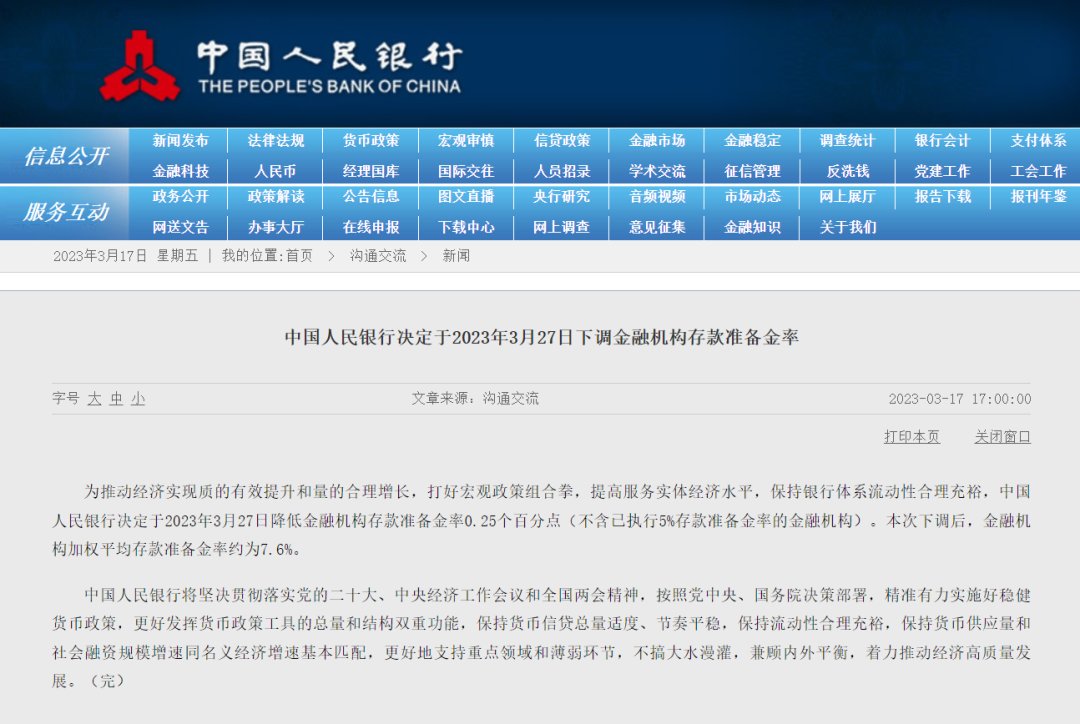Open the 货币政策 navigation menu
This screenshot has width=1080, height=724.
point(371,140)
